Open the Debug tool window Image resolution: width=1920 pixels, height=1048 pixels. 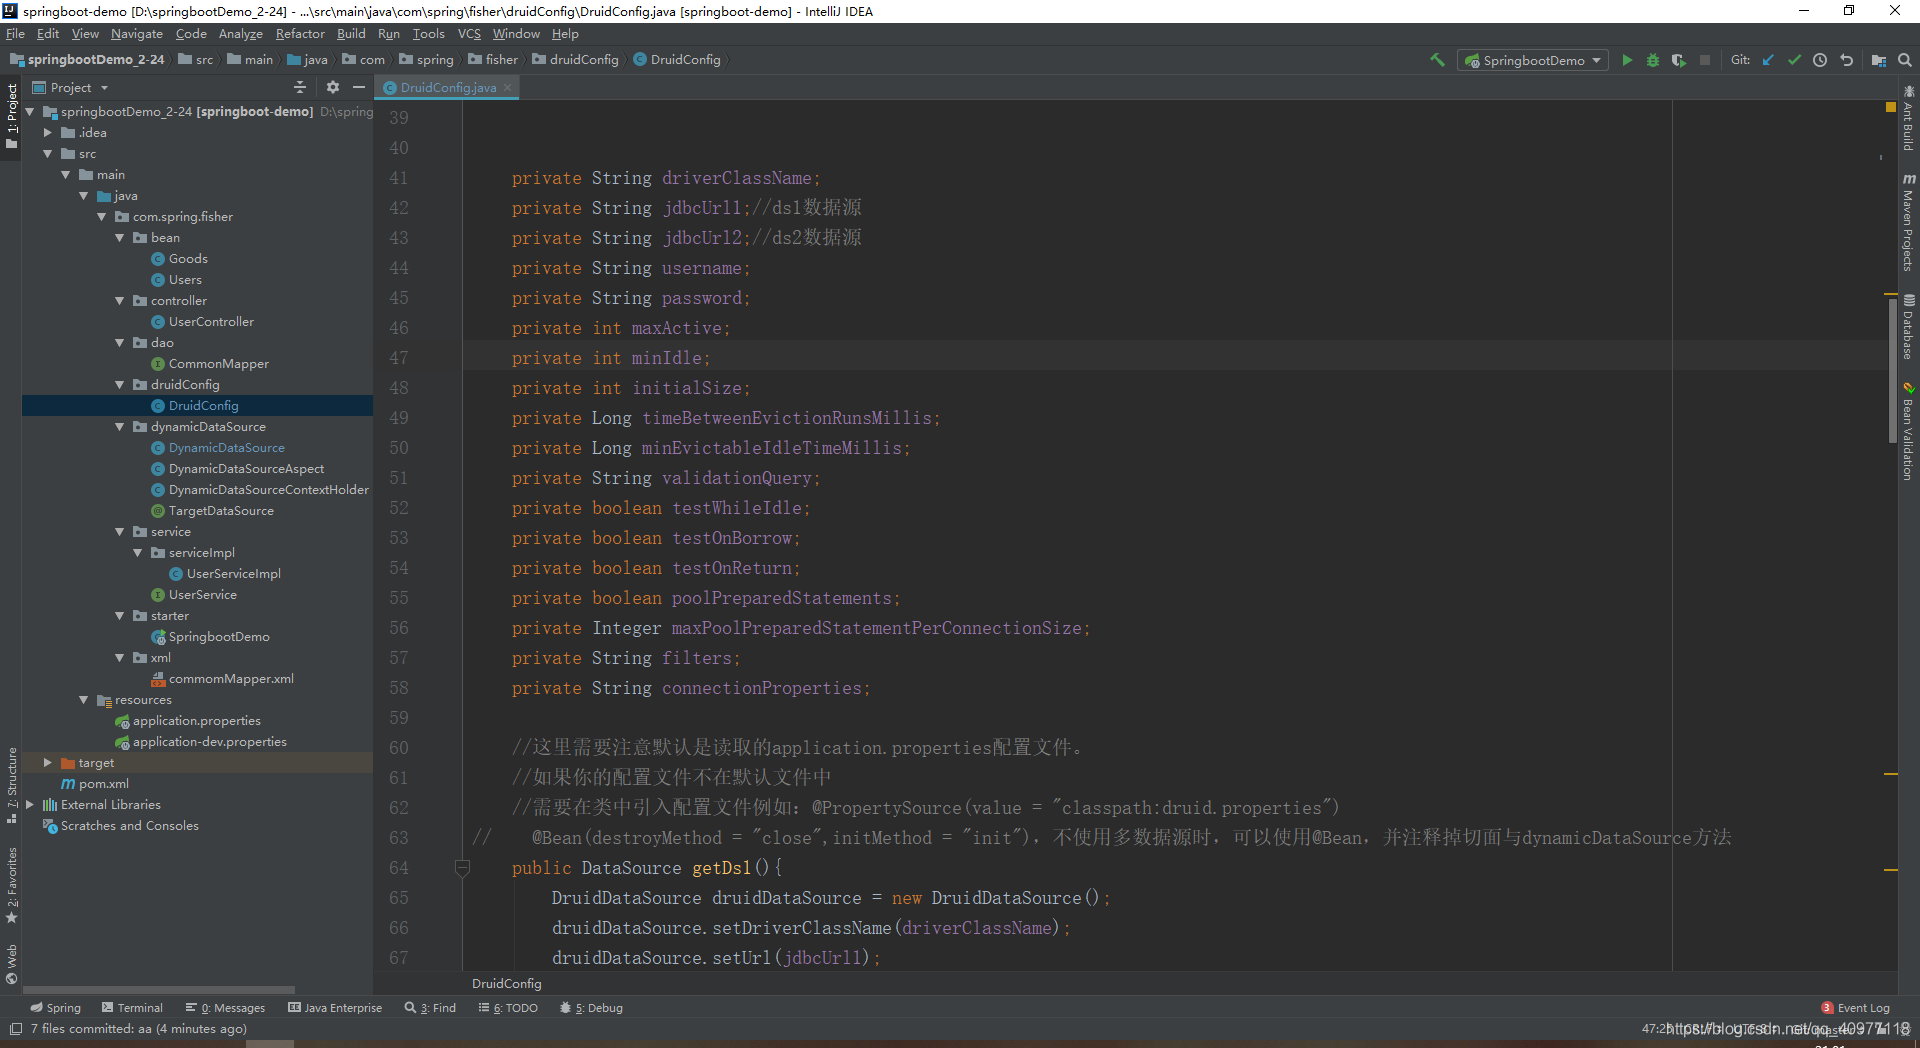(x=591, y=1008)
